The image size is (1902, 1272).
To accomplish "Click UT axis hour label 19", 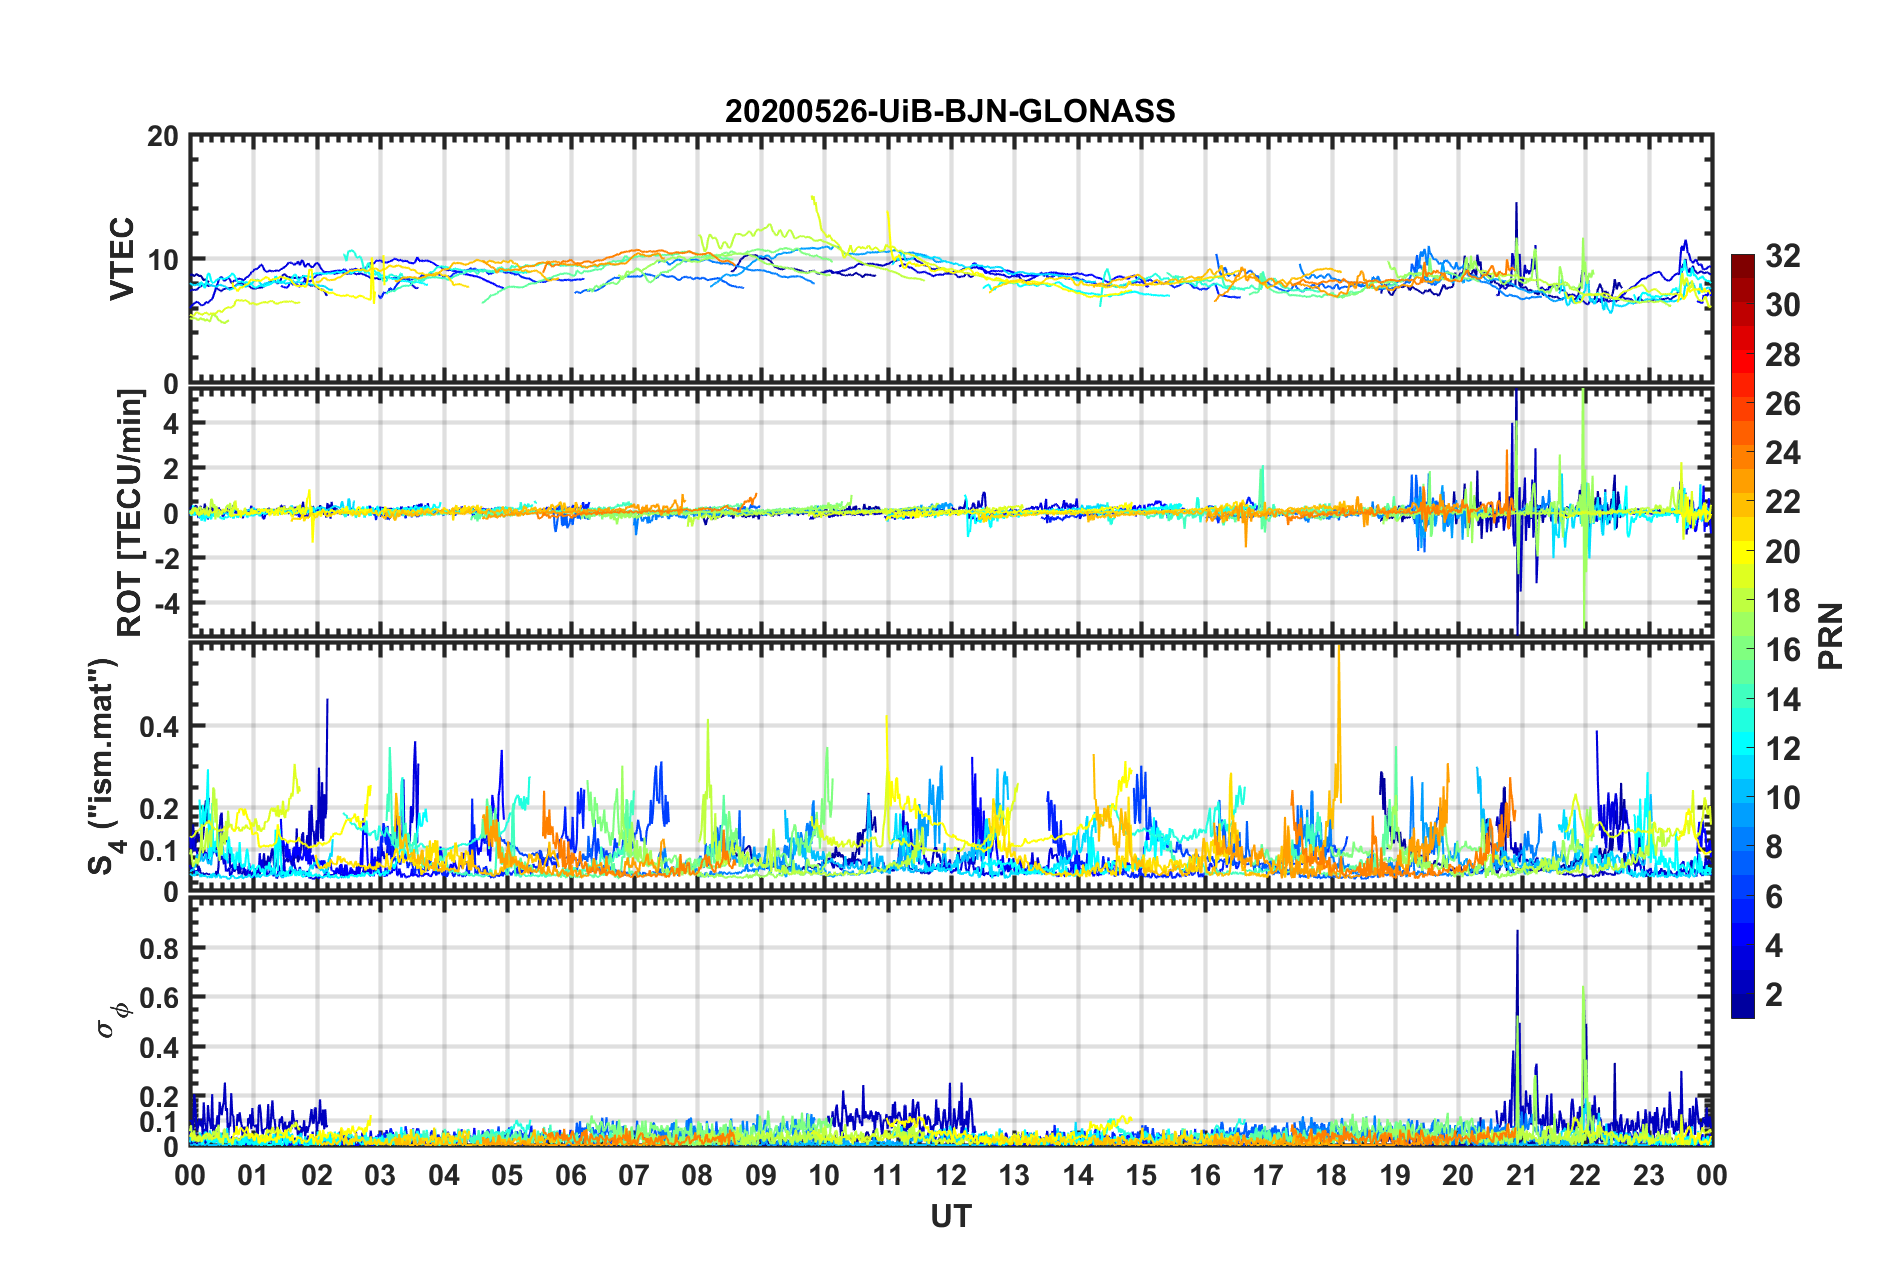I will click(1395, 1175).
